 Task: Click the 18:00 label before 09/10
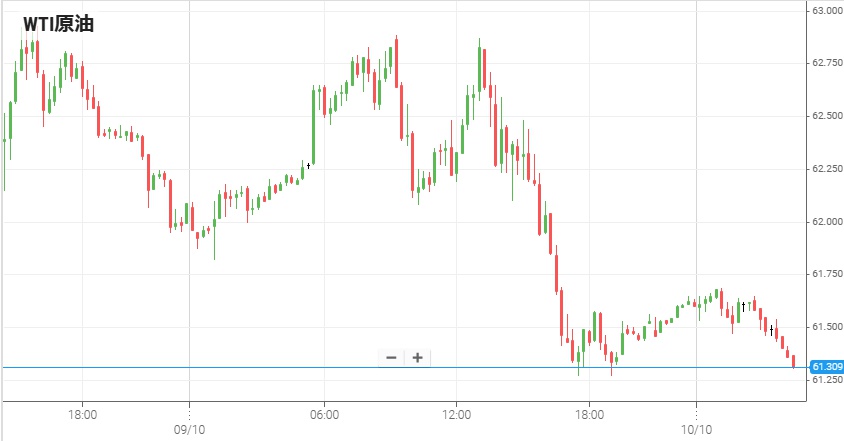(x=82, y=413)
